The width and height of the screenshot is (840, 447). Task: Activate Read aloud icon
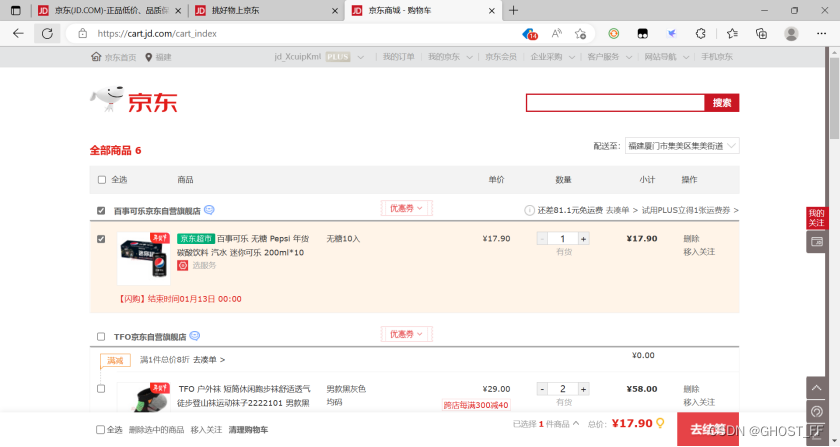click(x=557, y=33)
